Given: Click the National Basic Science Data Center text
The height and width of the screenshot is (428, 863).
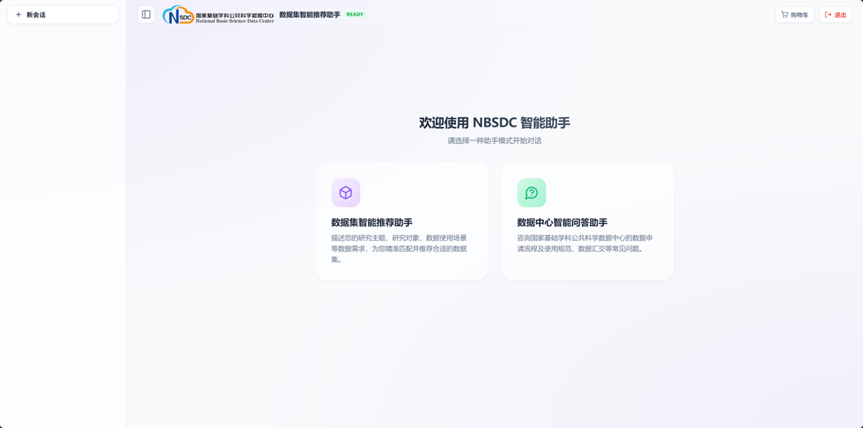Looking at the screenshot, I should click(235, 20).
